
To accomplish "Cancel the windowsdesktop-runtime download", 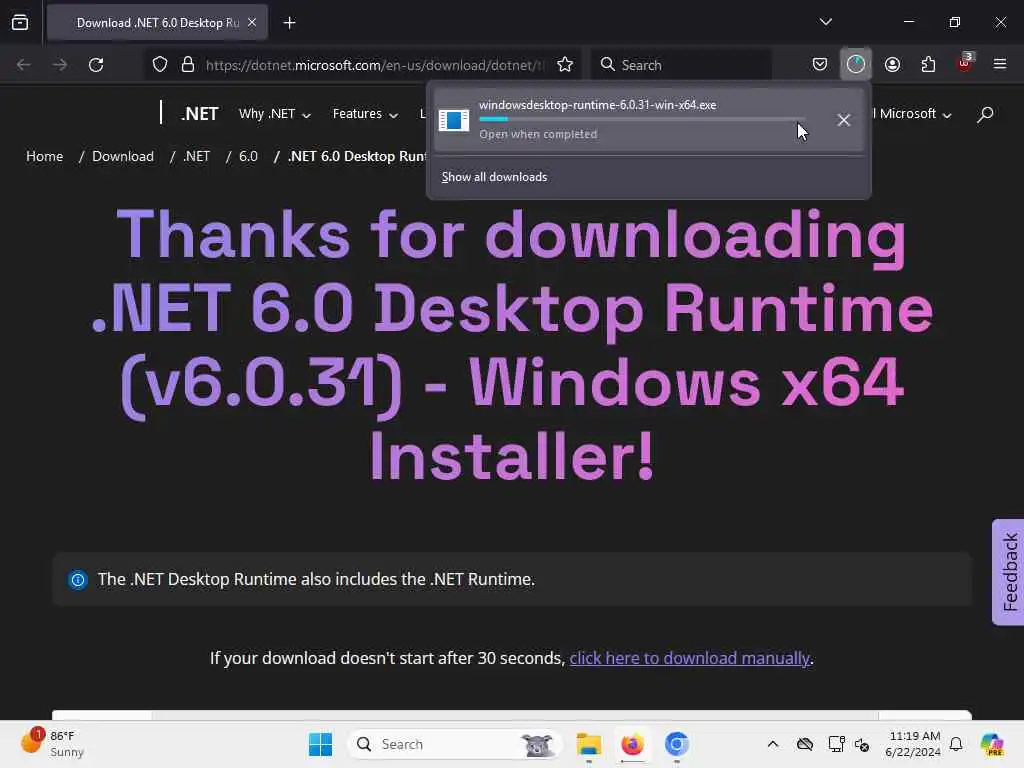I will pyautogui.click(x=844, y=120).
